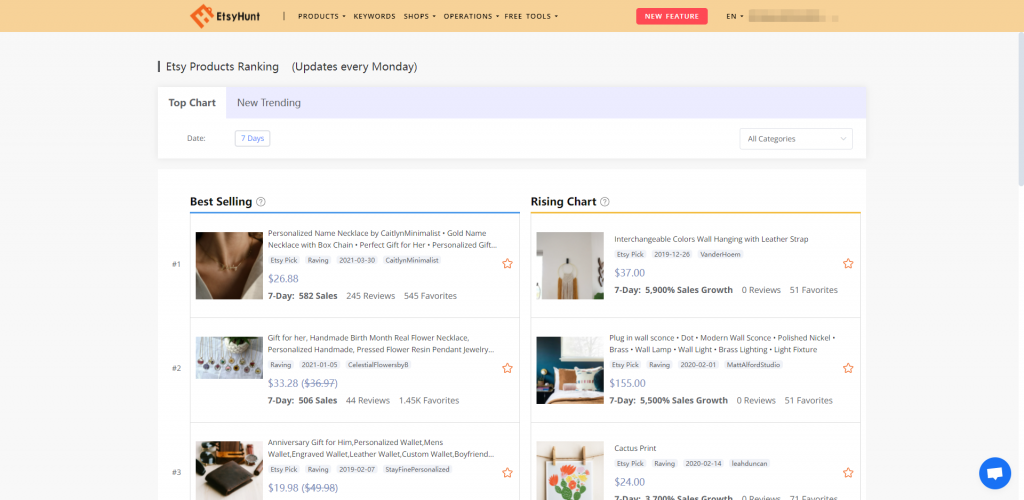Open the gold necklace product thumbnail
1024x500 pixels.
coord(229,265)
